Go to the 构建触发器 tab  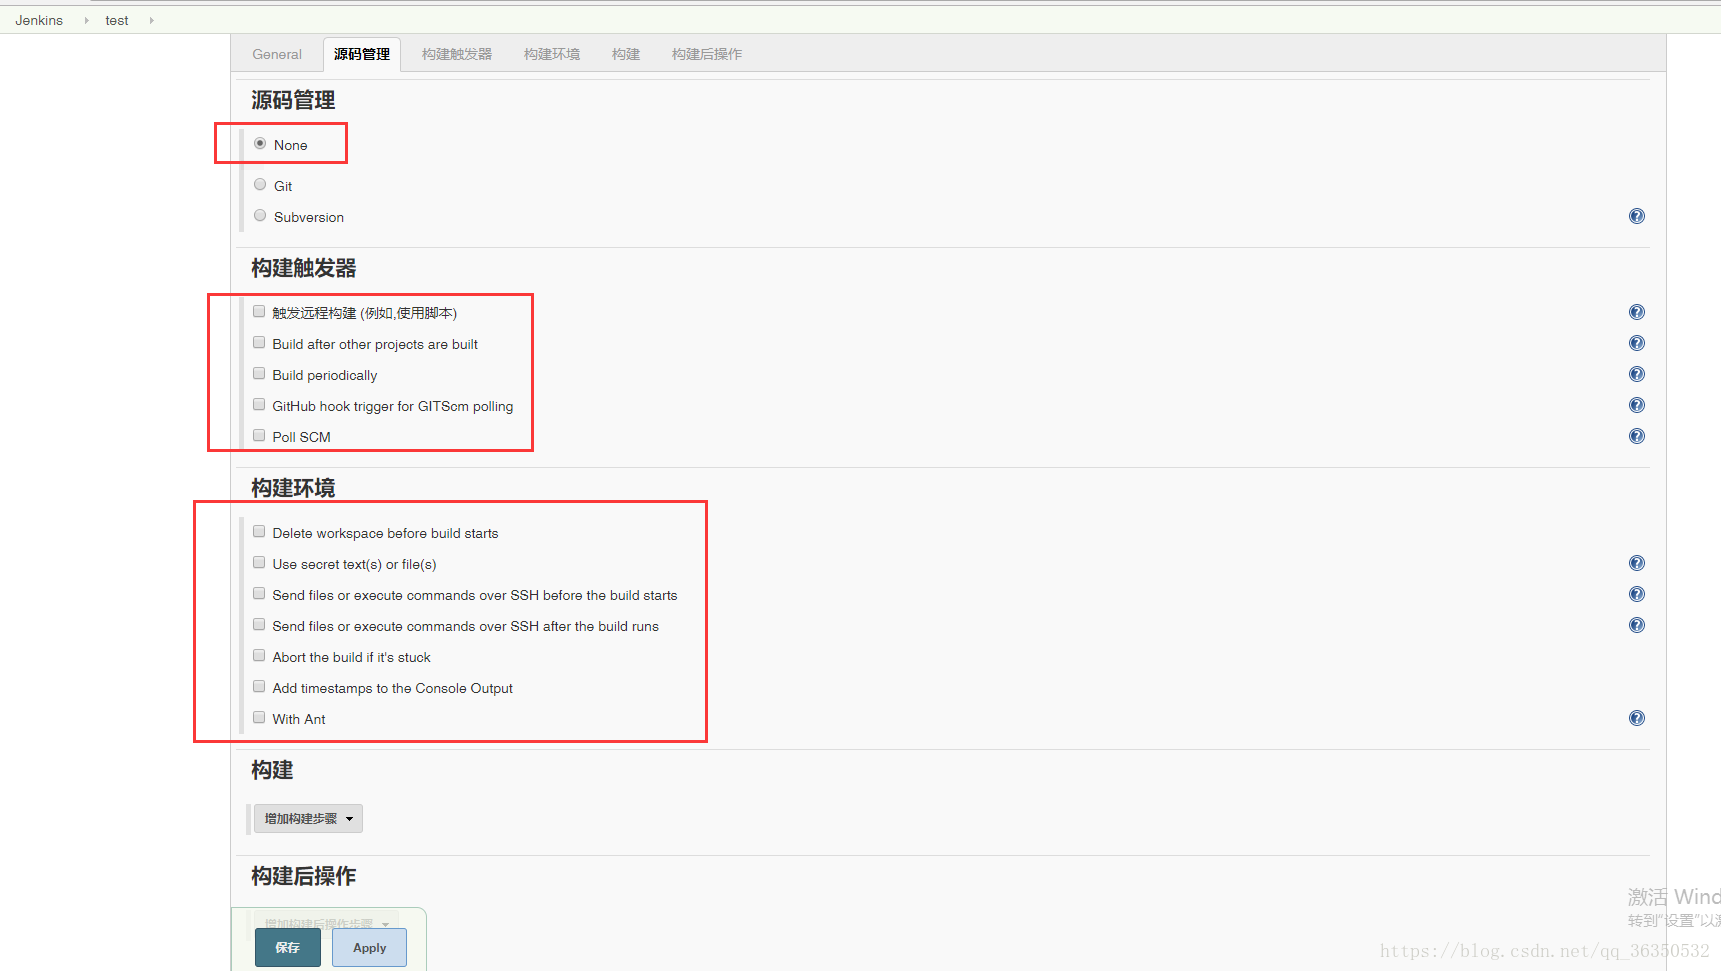point(457,55)
